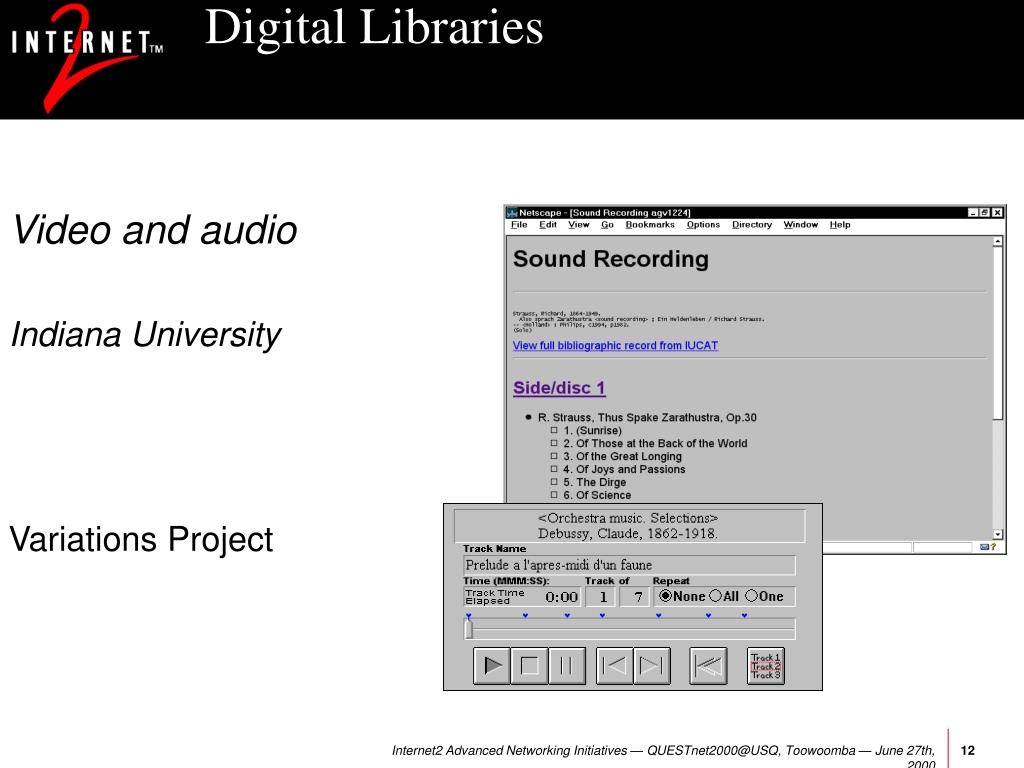
Task: Open the Help menu in Netscape
Action: tap(840, 225)
